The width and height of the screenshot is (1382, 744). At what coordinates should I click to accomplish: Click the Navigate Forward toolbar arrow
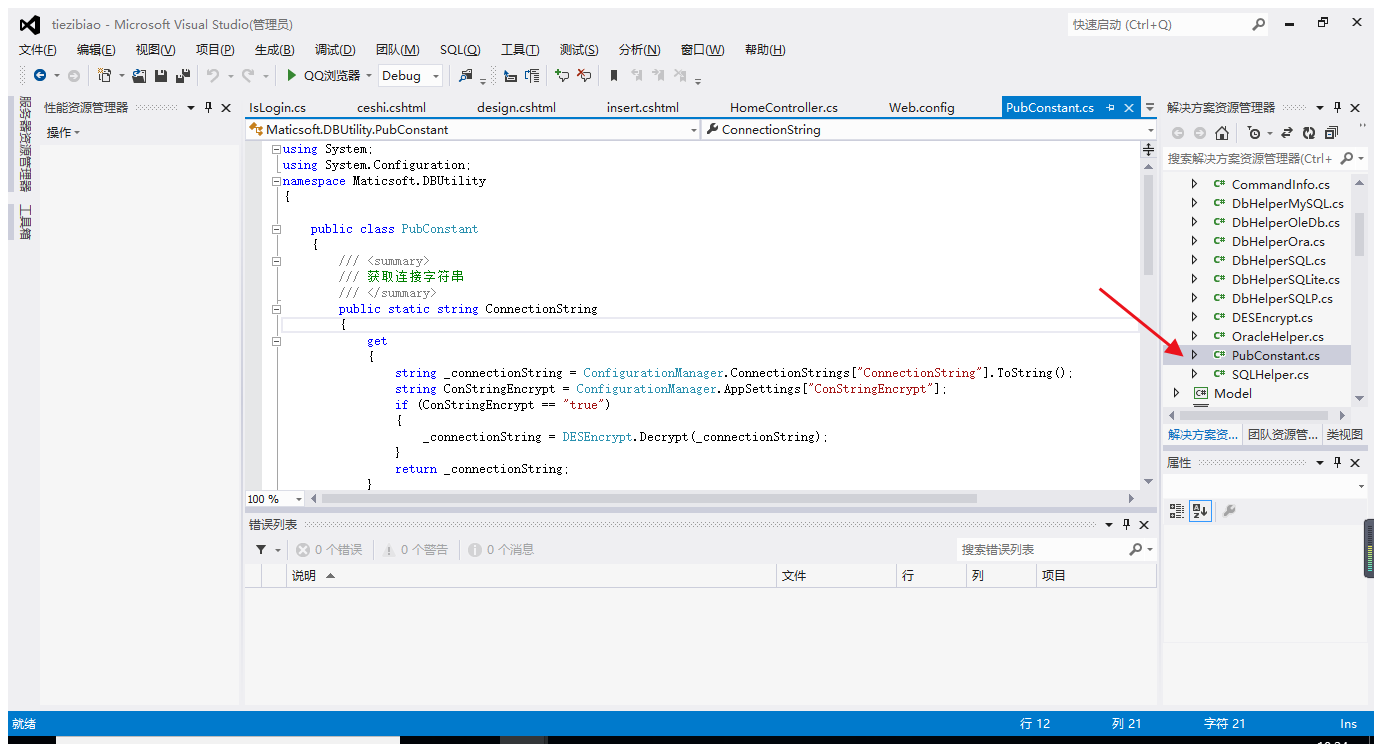pos(73,75)
